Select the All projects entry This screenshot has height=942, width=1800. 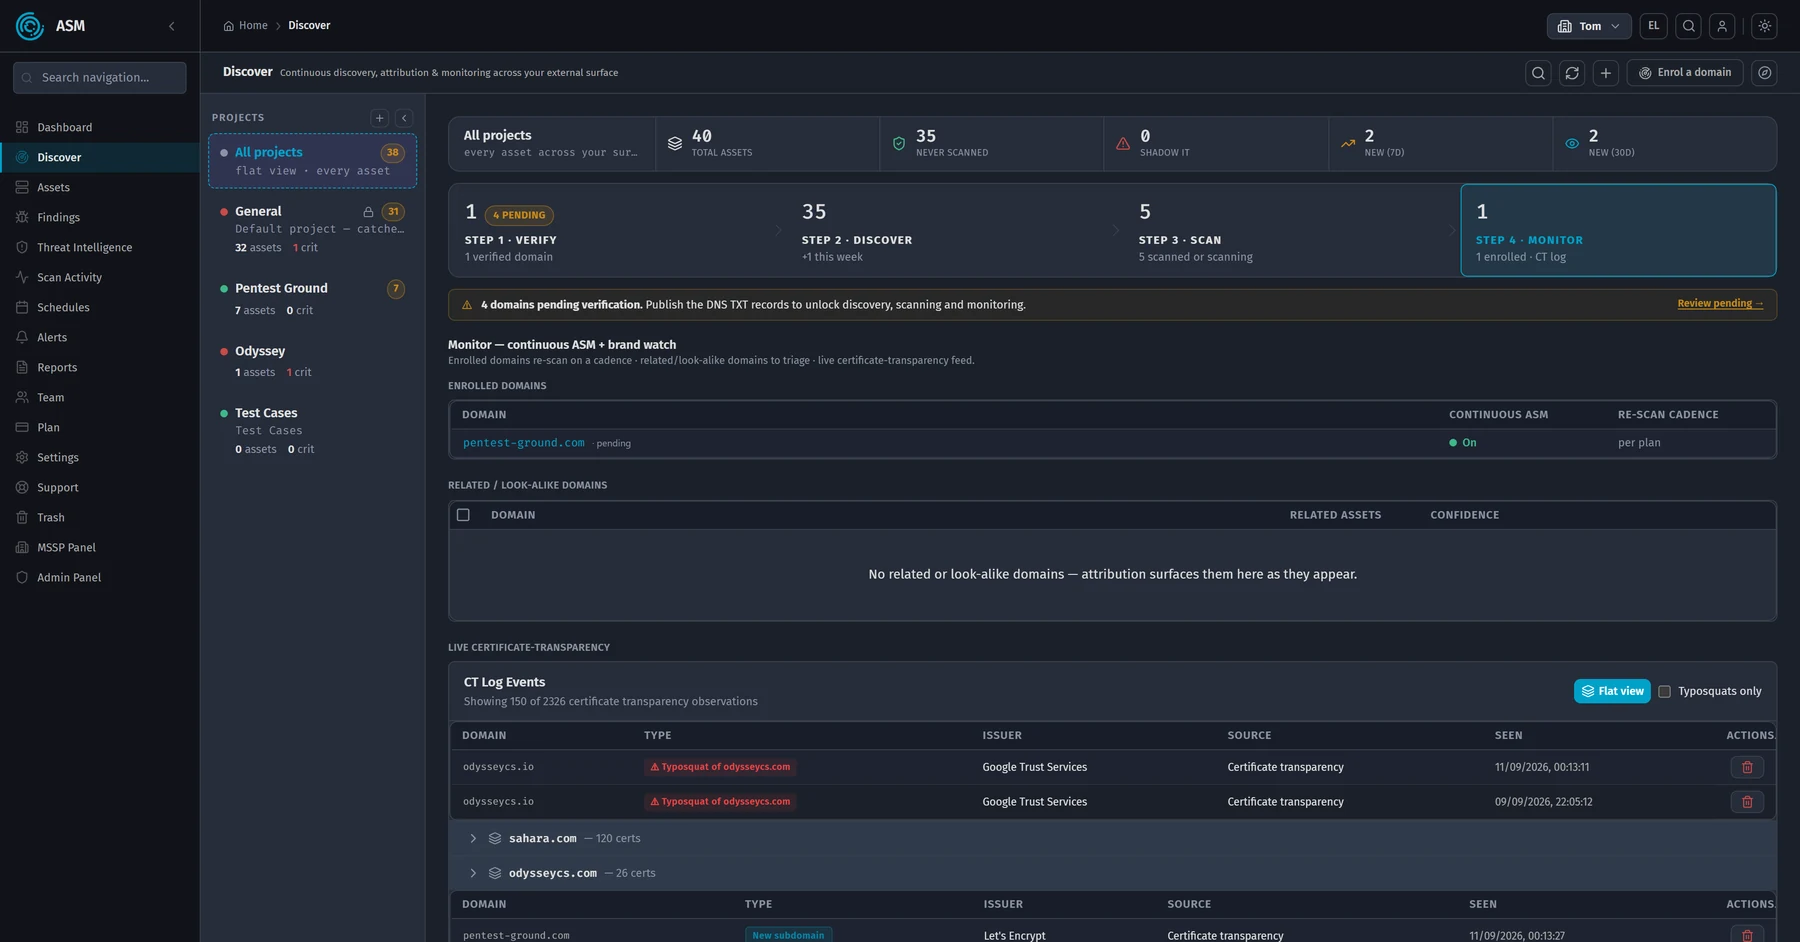tap(312, 161)
